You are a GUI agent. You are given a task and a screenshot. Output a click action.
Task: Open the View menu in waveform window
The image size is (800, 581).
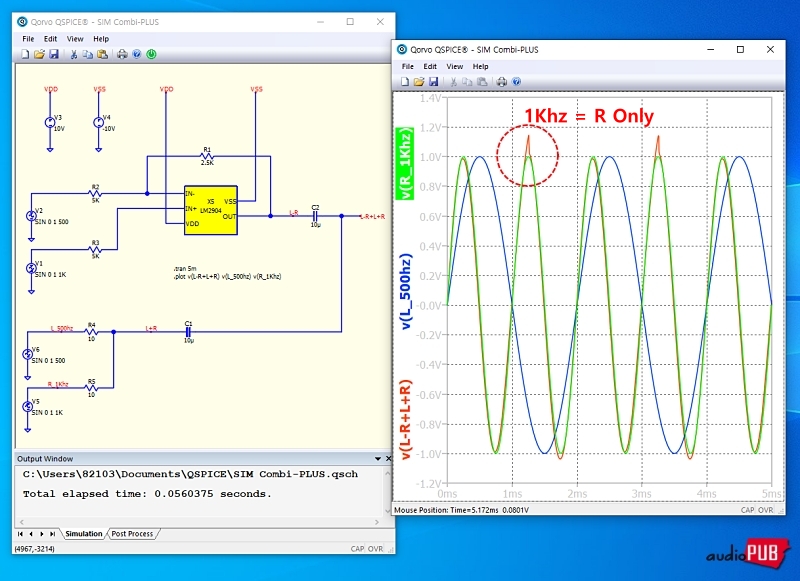tap(455, 66)
